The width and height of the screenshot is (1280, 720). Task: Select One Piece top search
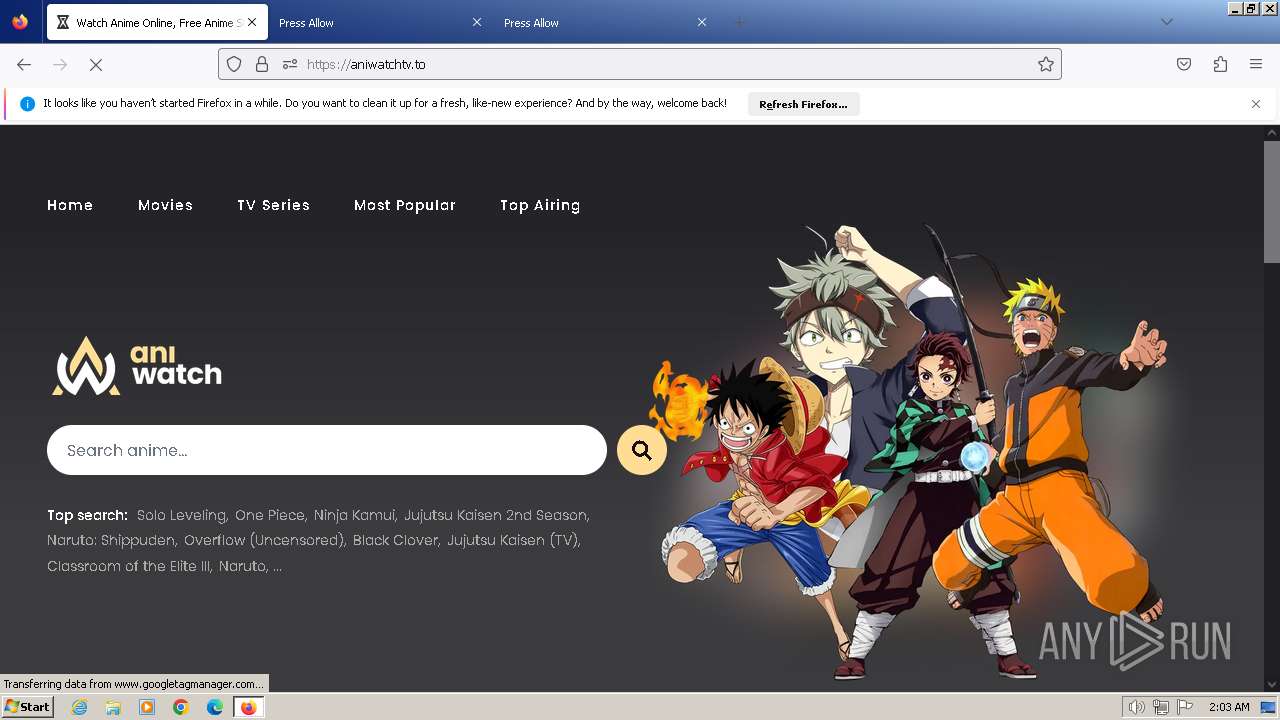[270, 515]
